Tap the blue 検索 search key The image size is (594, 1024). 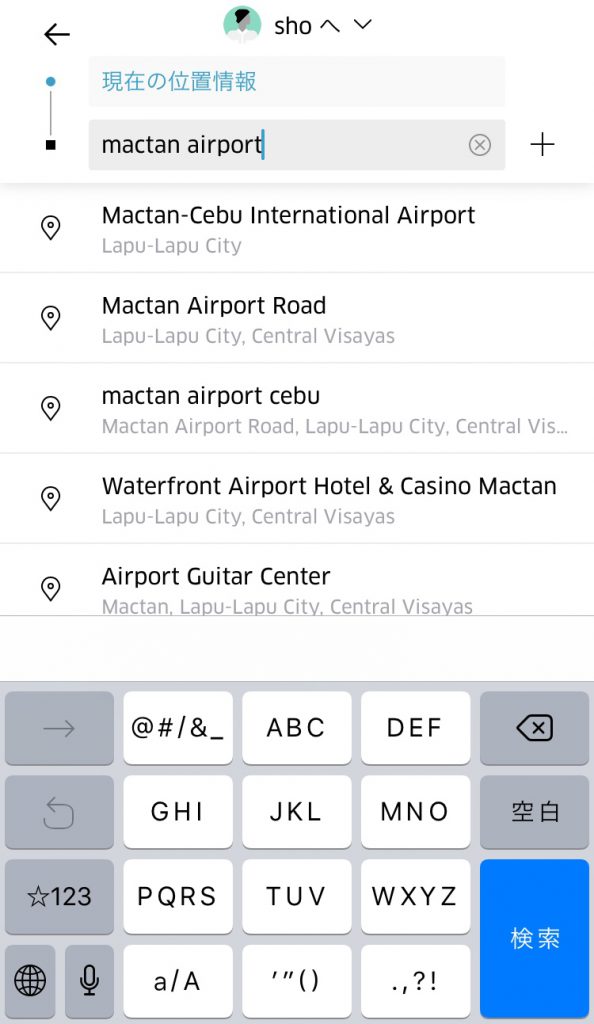(535, 938)
